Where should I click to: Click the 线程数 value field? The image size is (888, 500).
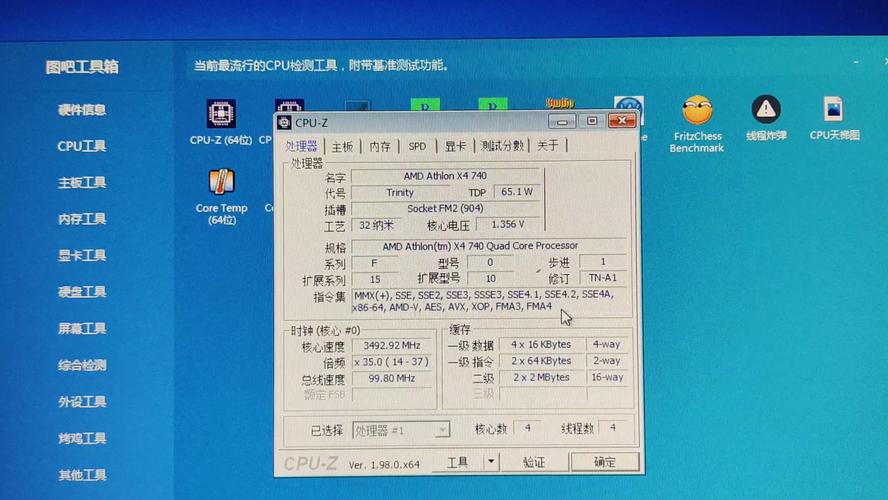pyautogui.click(x=612, y=428)
